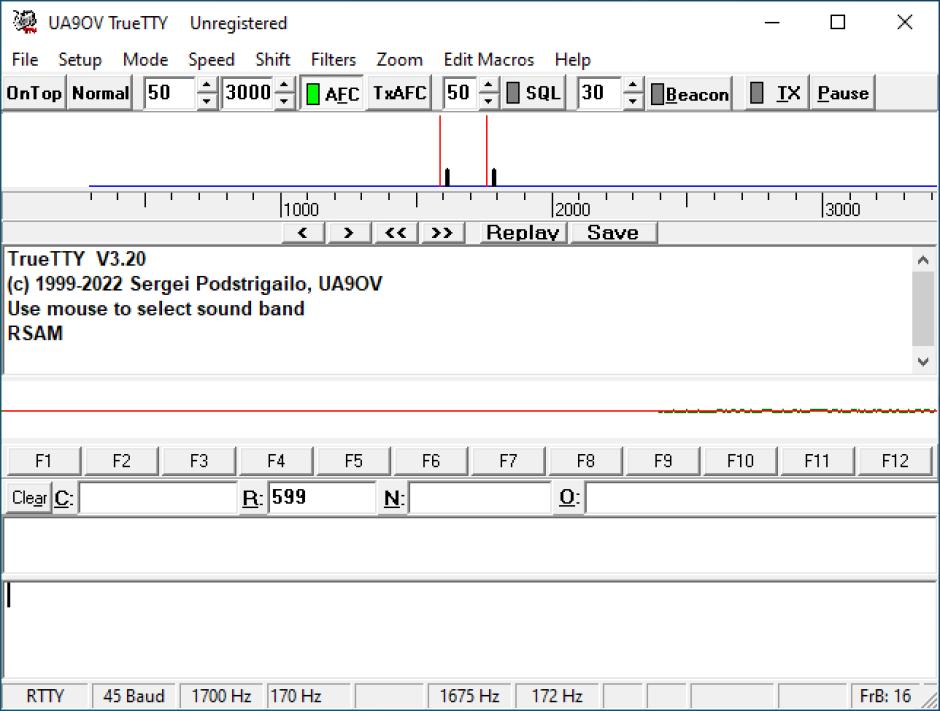Image resolution: width=940 pixels, height=711 pixels.
Task: Click the received text scrollbar down arrow
Action: [923, 361]
